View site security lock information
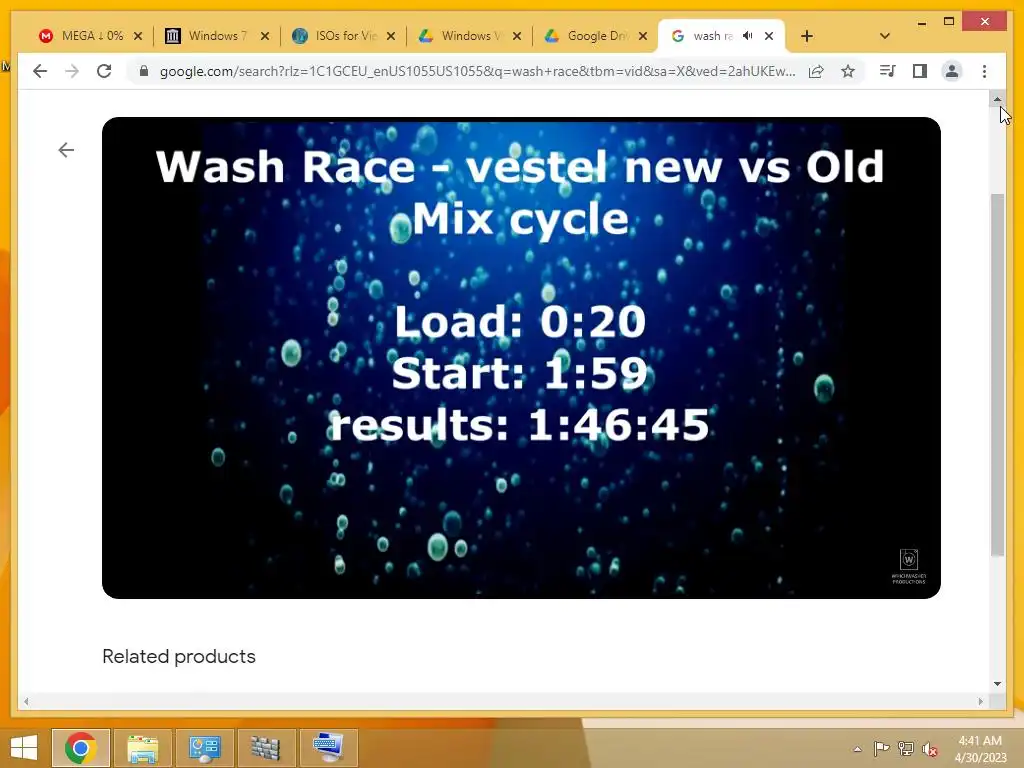The height and width of the screenshot is (768, 1024). (x=144, y=71)
